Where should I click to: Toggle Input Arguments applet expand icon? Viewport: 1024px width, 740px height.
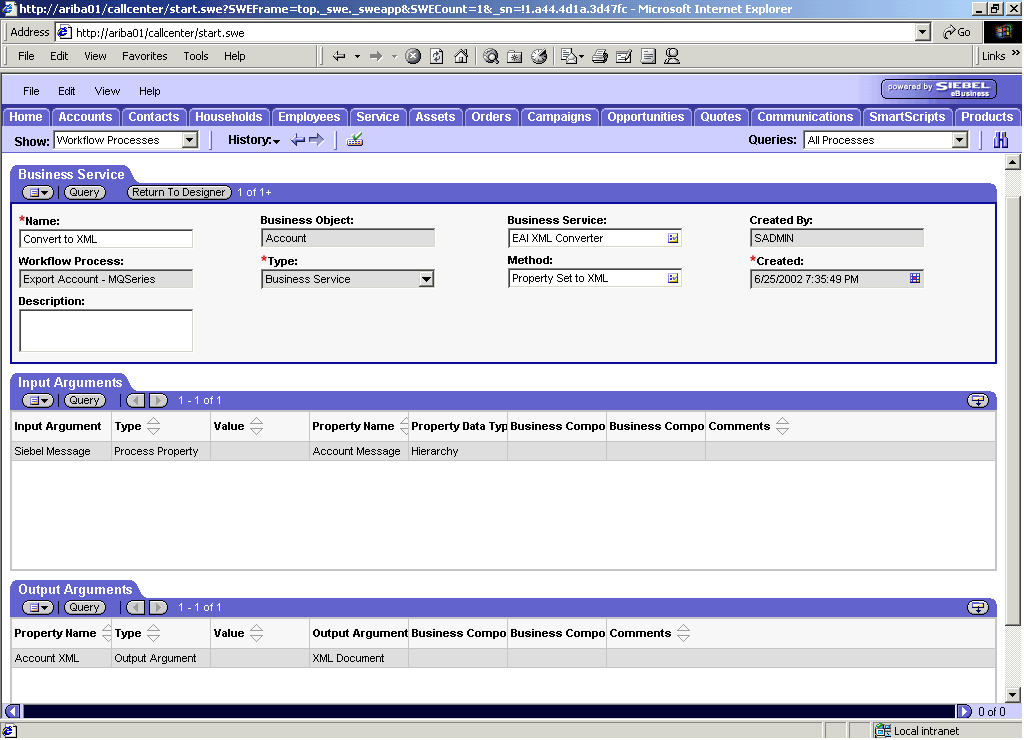978,400
